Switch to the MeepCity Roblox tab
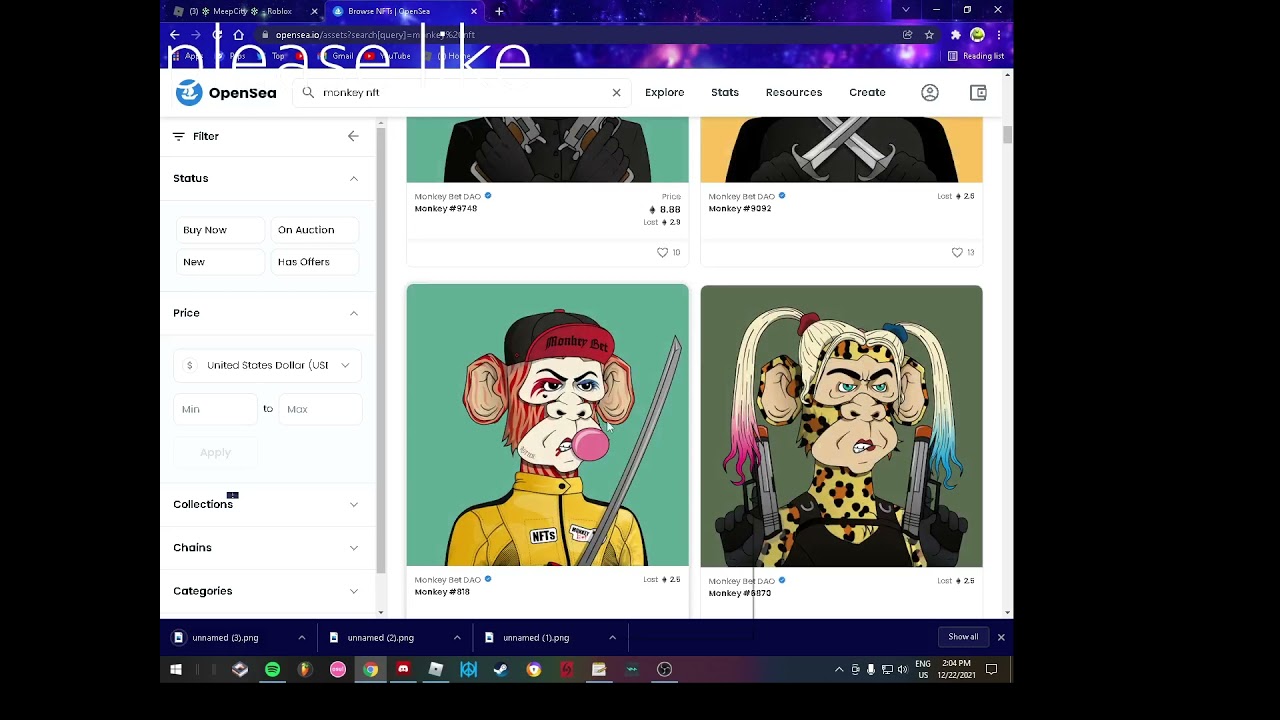 point(245,11)
